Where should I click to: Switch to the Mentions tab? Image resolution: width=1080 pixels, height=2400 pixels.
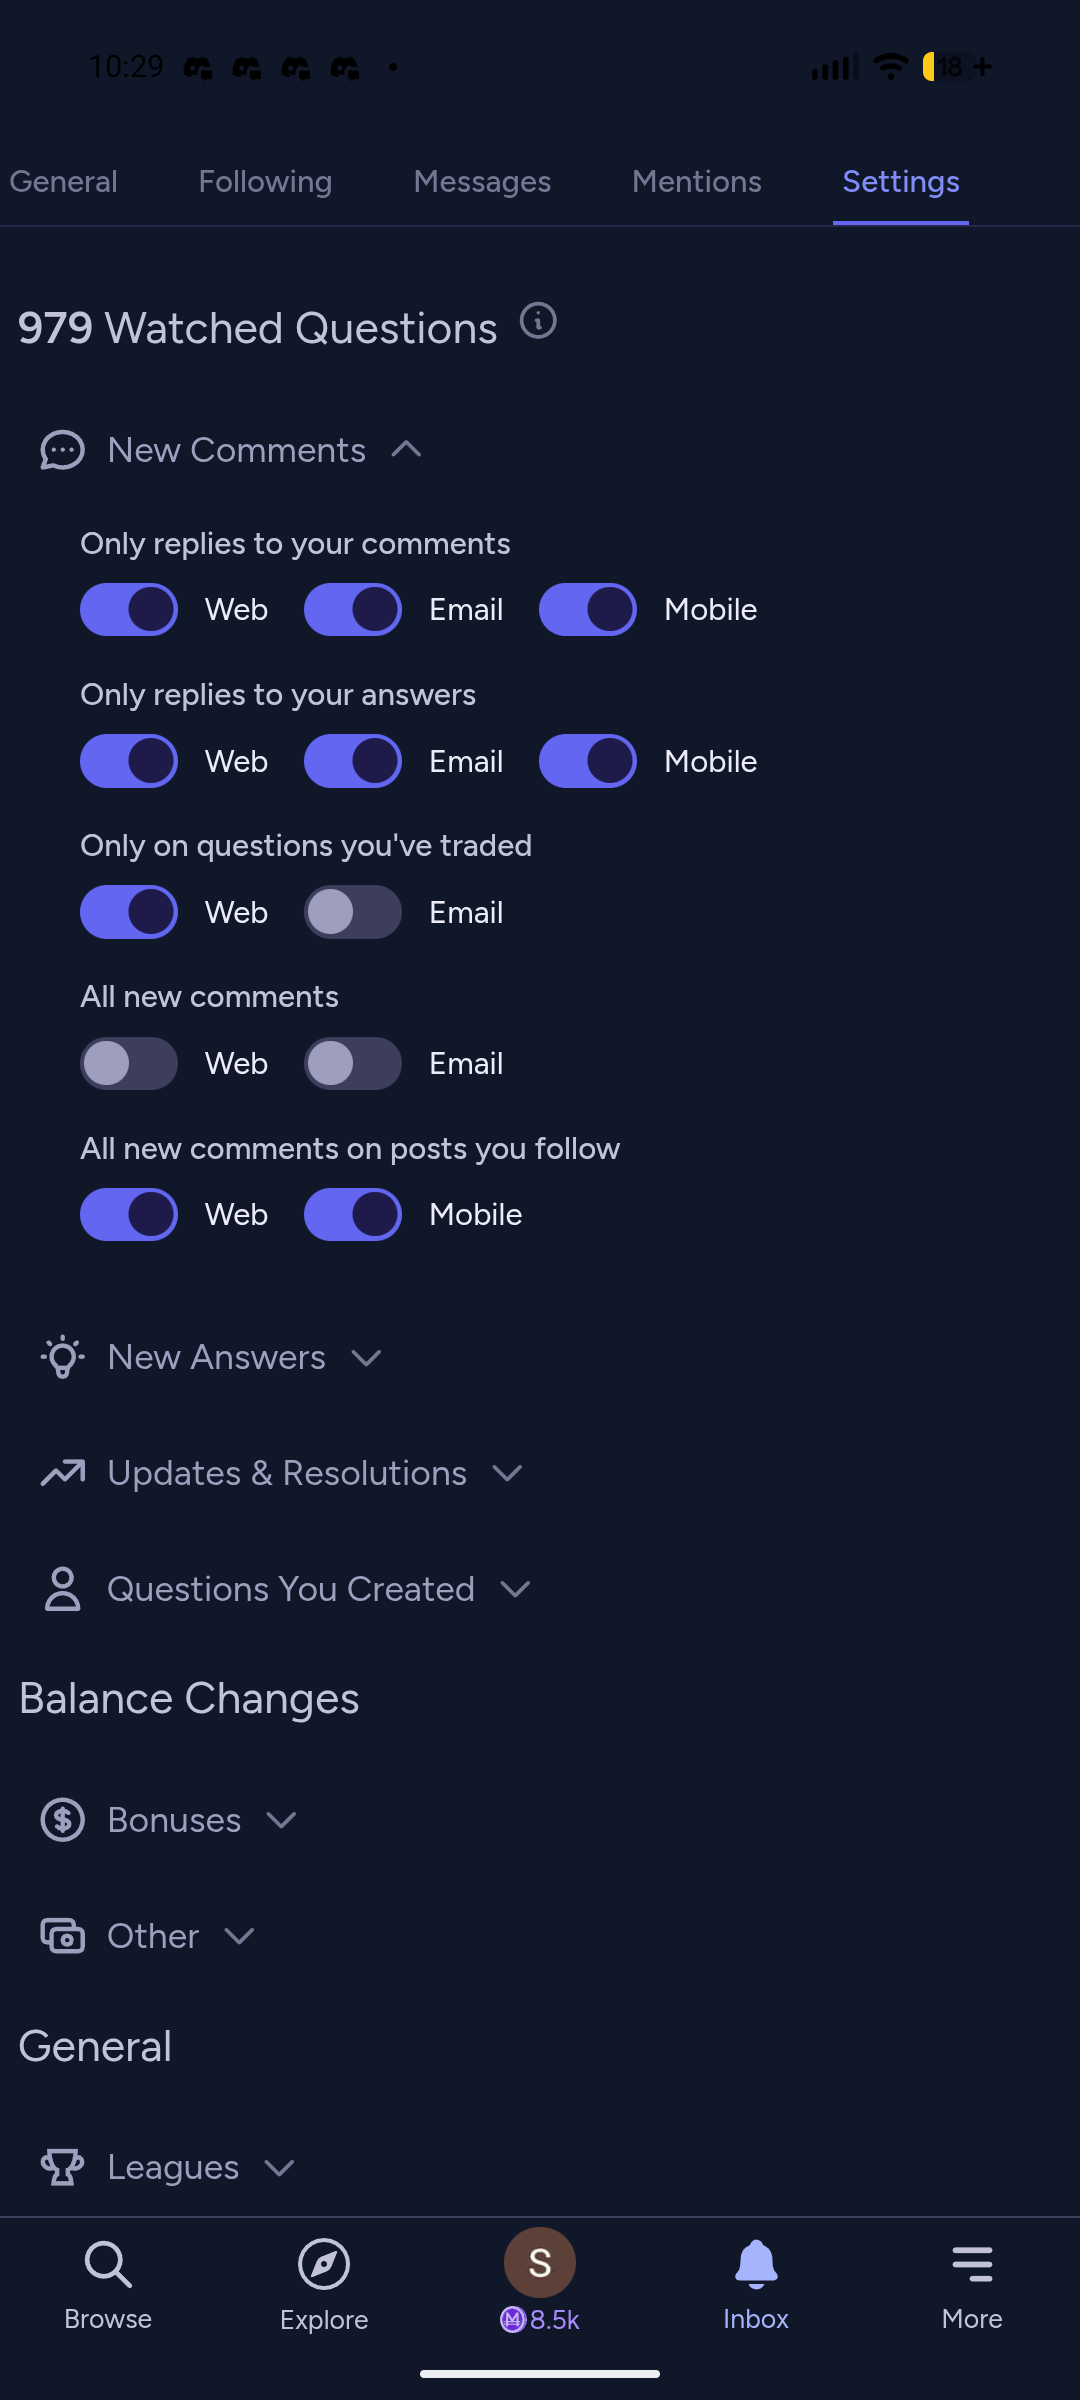tap(697, 182)
